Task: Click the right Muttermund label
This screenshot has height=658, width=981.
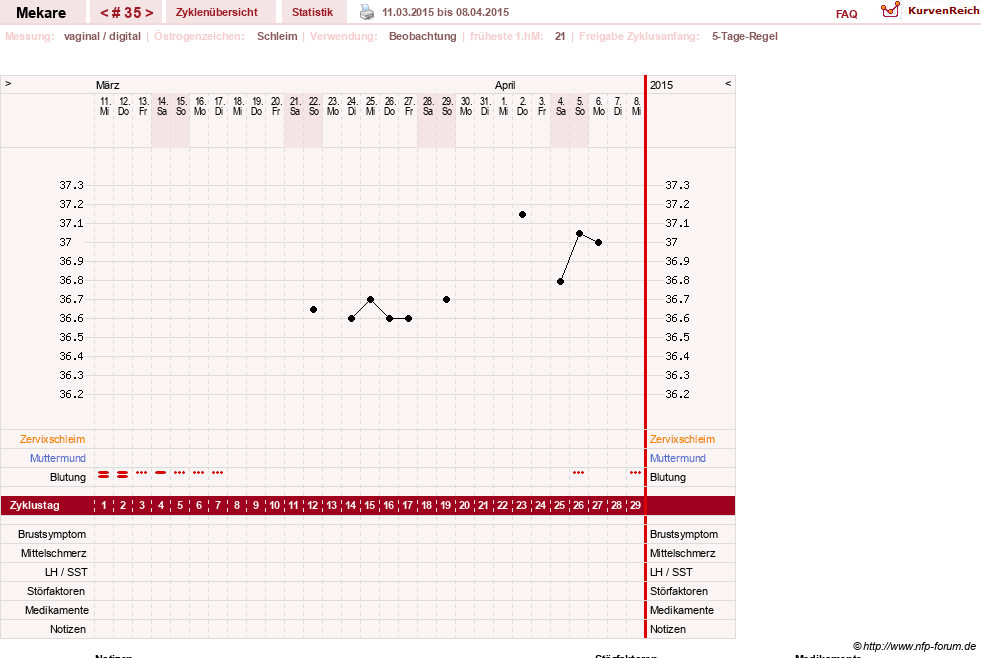Action: coord(678,458)
